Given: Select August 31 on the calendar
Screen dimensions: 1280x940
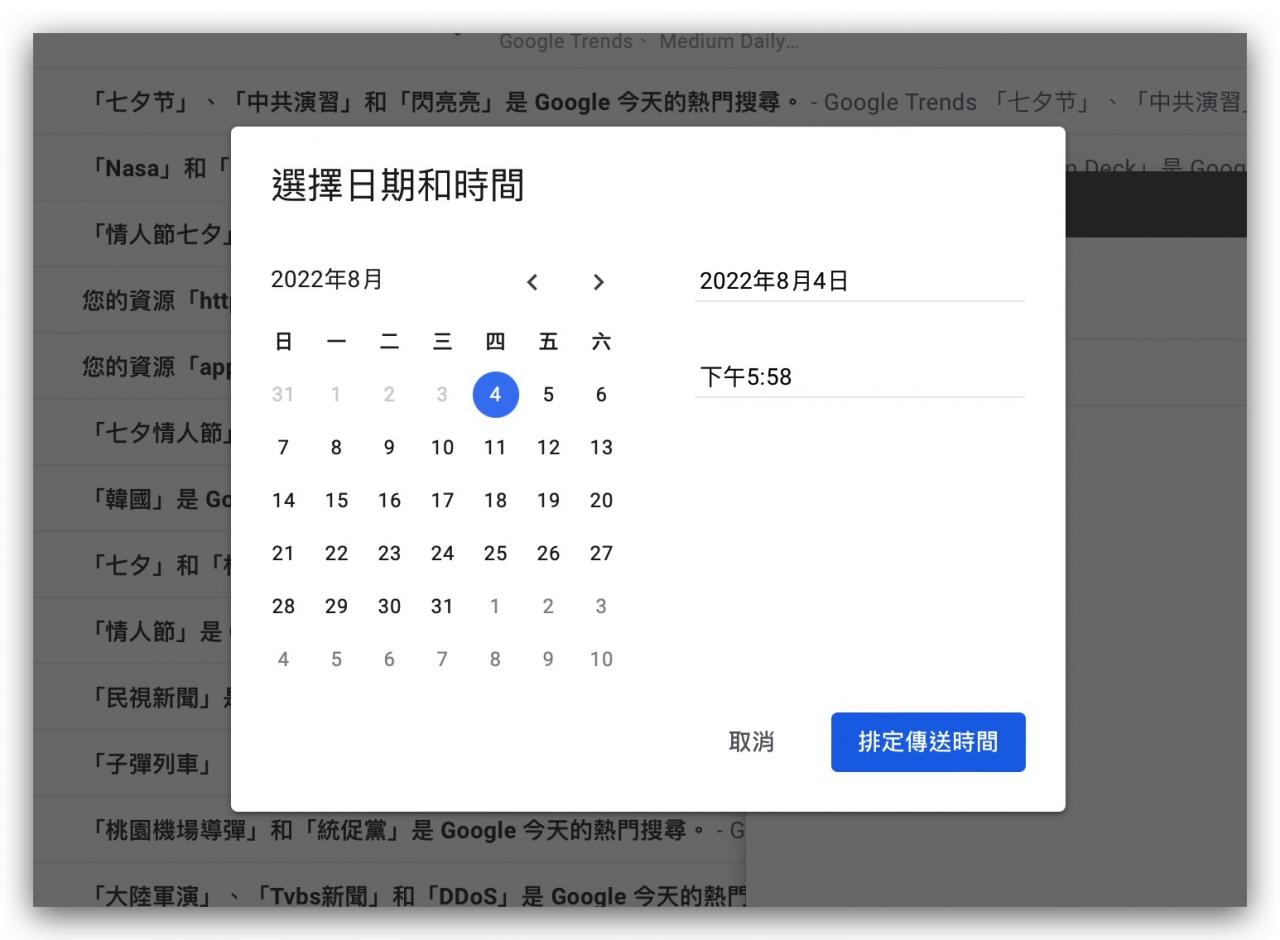Looking at the screenshot, I should [442, 606].
